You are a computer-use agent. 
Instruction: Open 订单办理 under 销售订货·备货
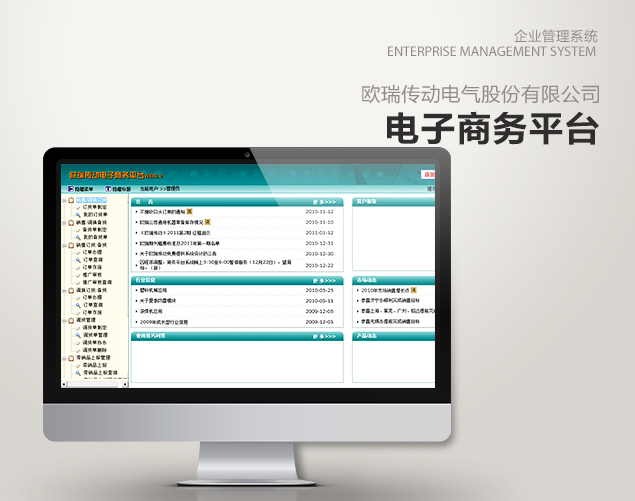point(93,252)
